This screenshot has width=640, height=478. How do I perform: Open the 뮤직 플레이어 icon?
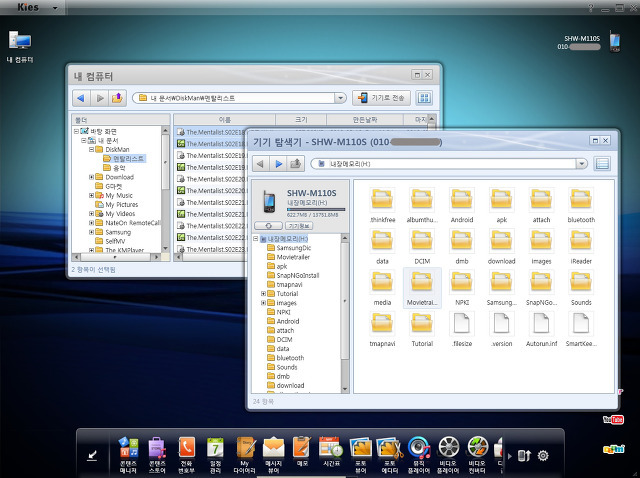[419, 454]
